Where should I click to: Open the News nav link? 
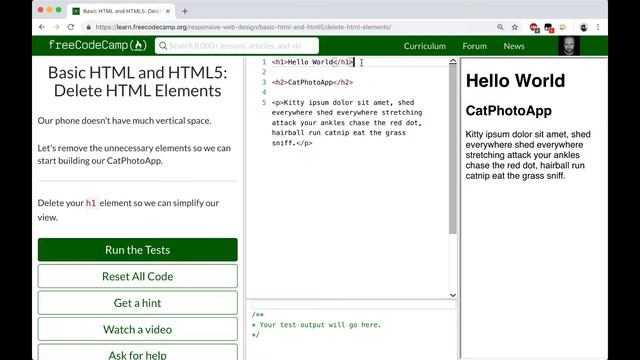(x=514, y=46)
